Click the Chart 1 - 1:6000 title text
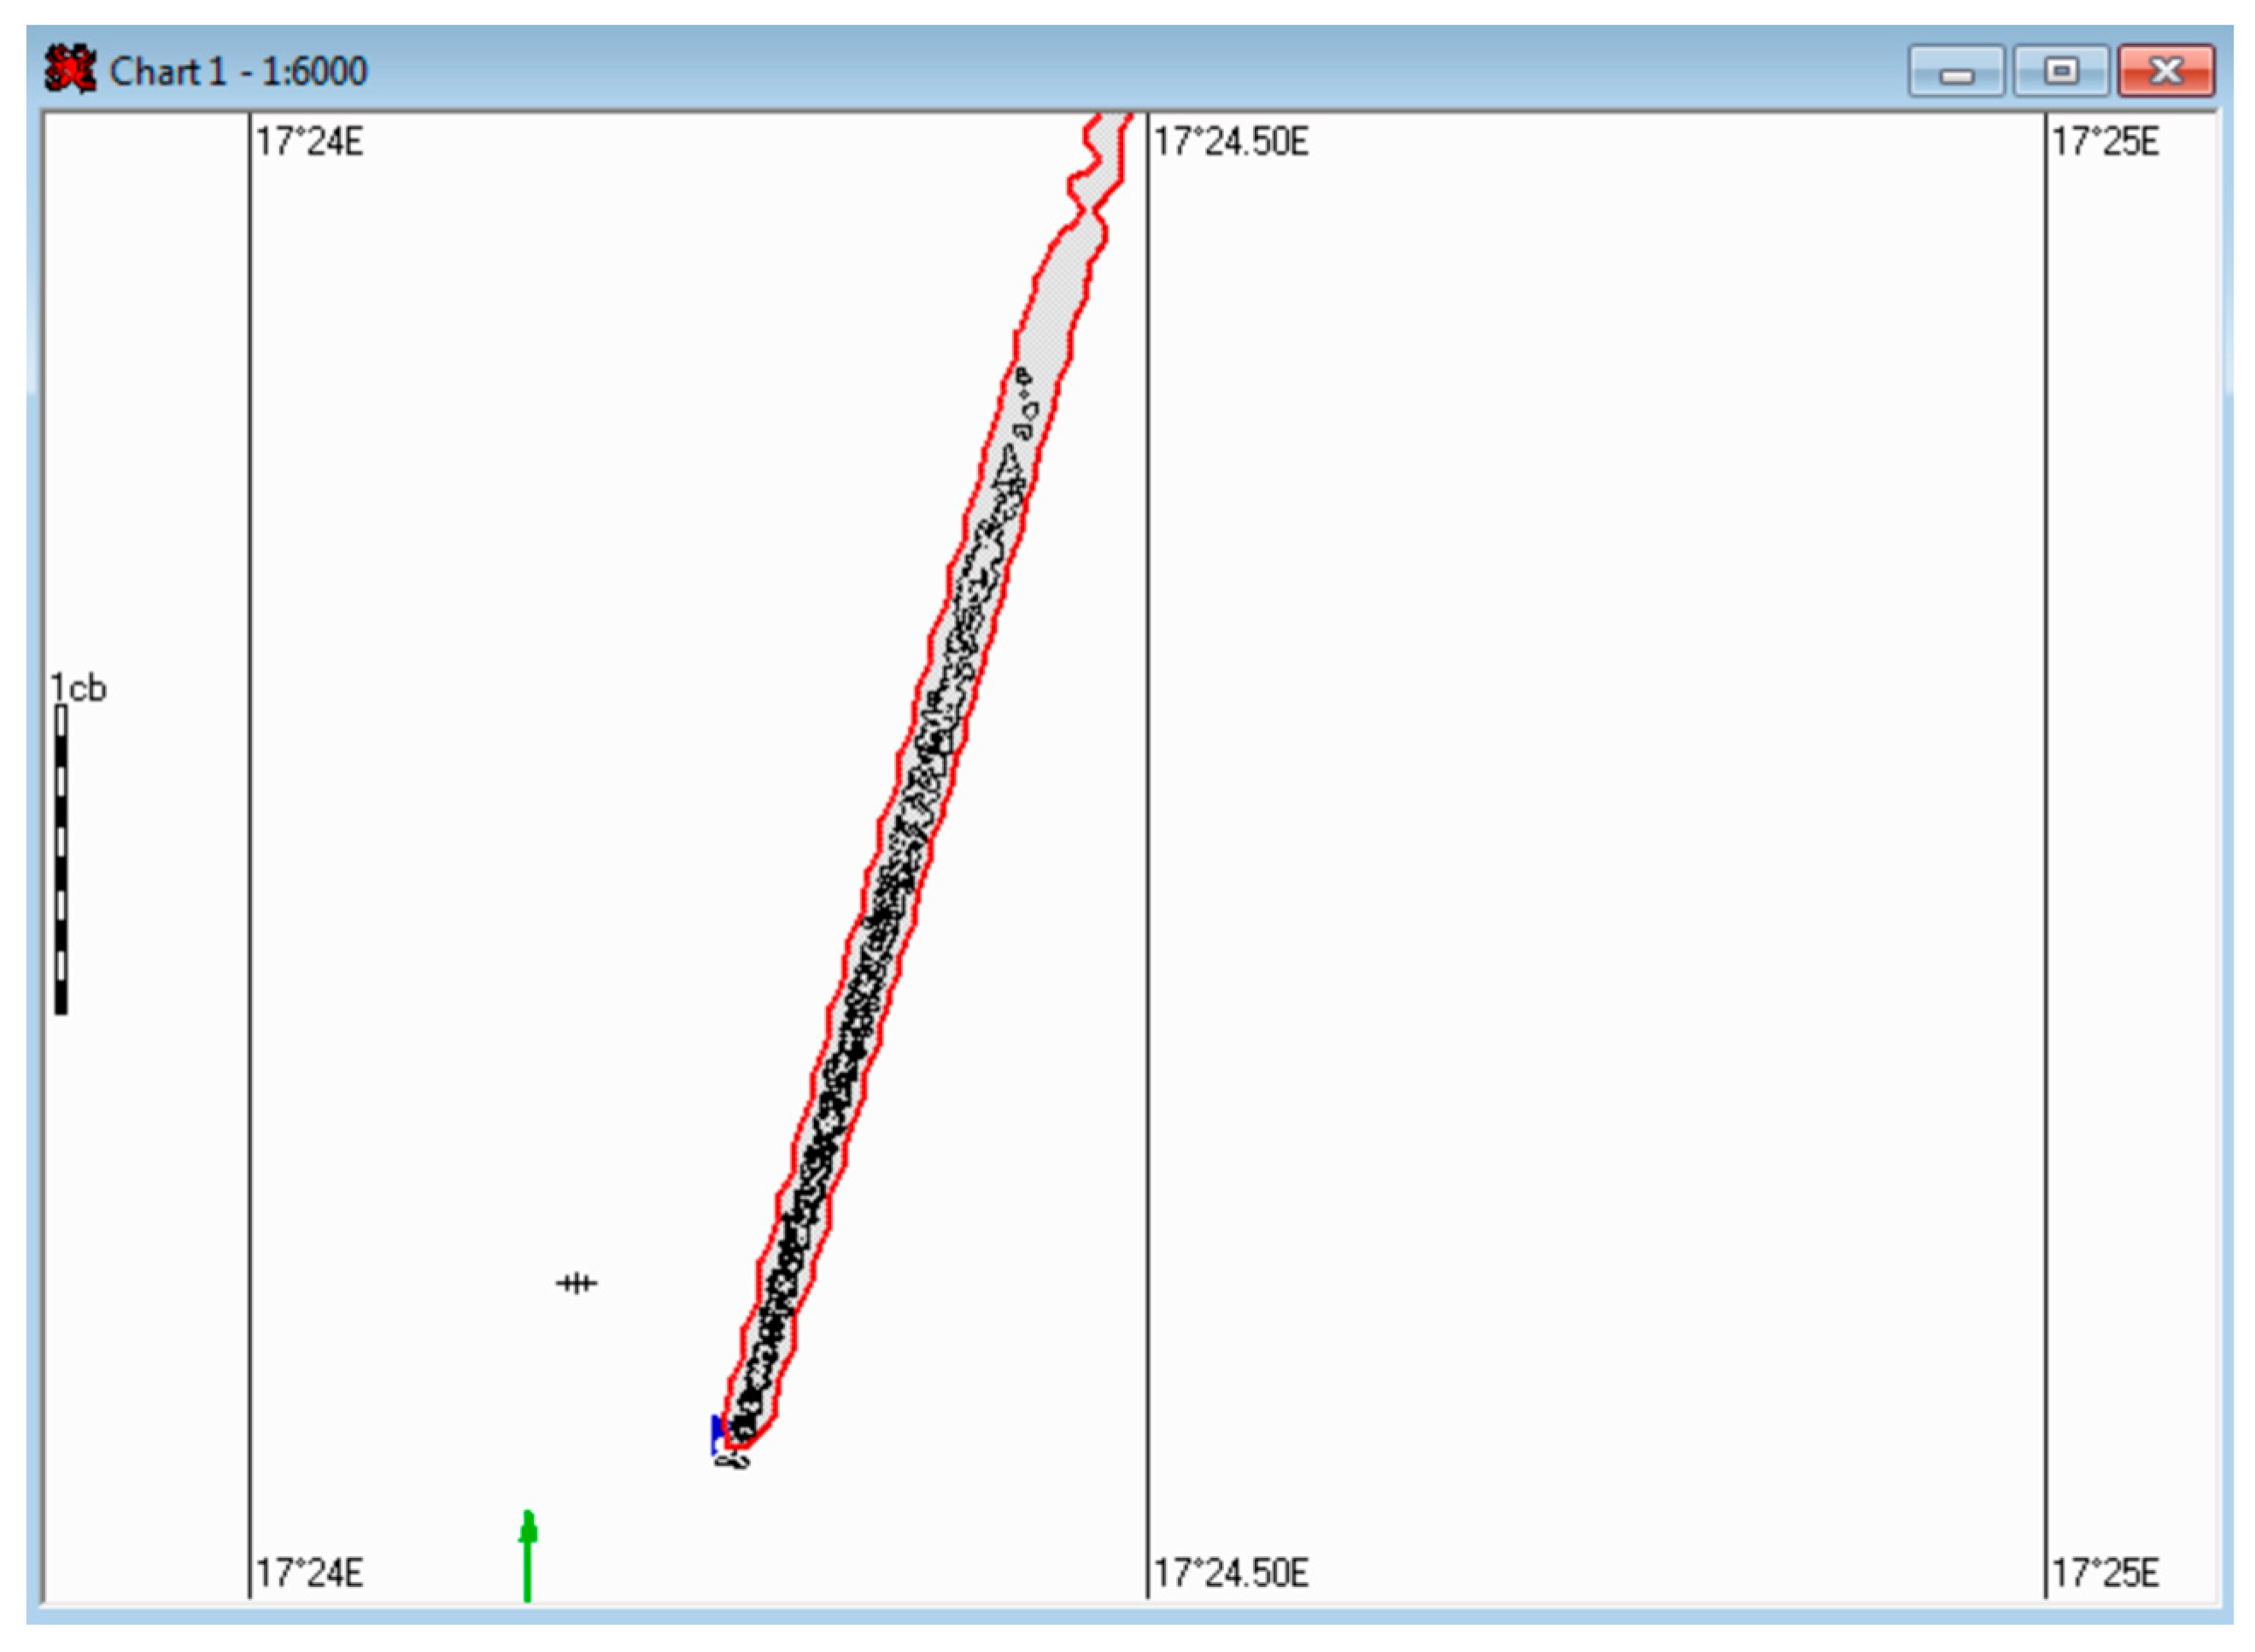The height and width of the screenshot is (1652, 2255). pyautogui.click(x=238, y=72)
